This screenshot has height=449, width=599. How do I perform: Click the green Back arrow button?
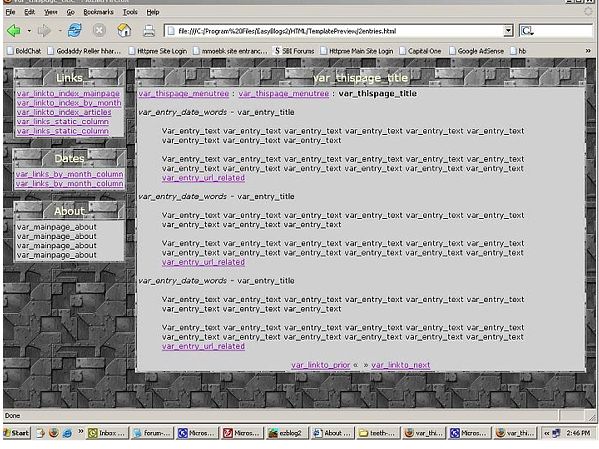(13, 31)
